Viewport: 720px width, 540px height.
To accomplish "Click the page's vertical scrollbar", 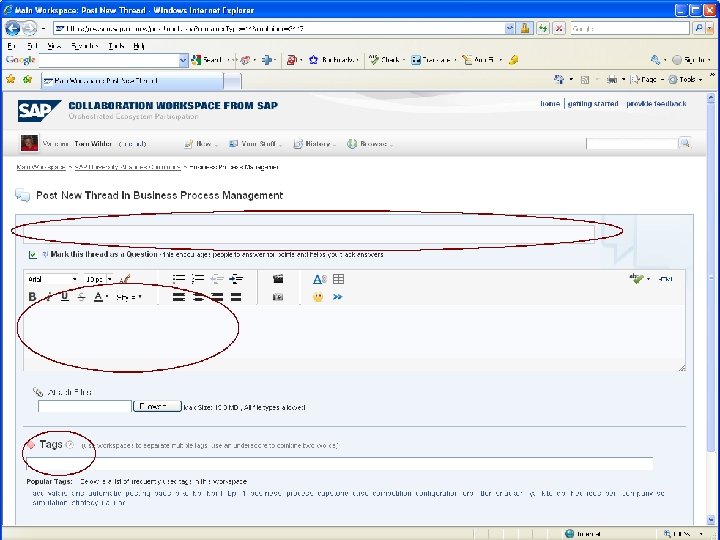I will coord(711,308).
